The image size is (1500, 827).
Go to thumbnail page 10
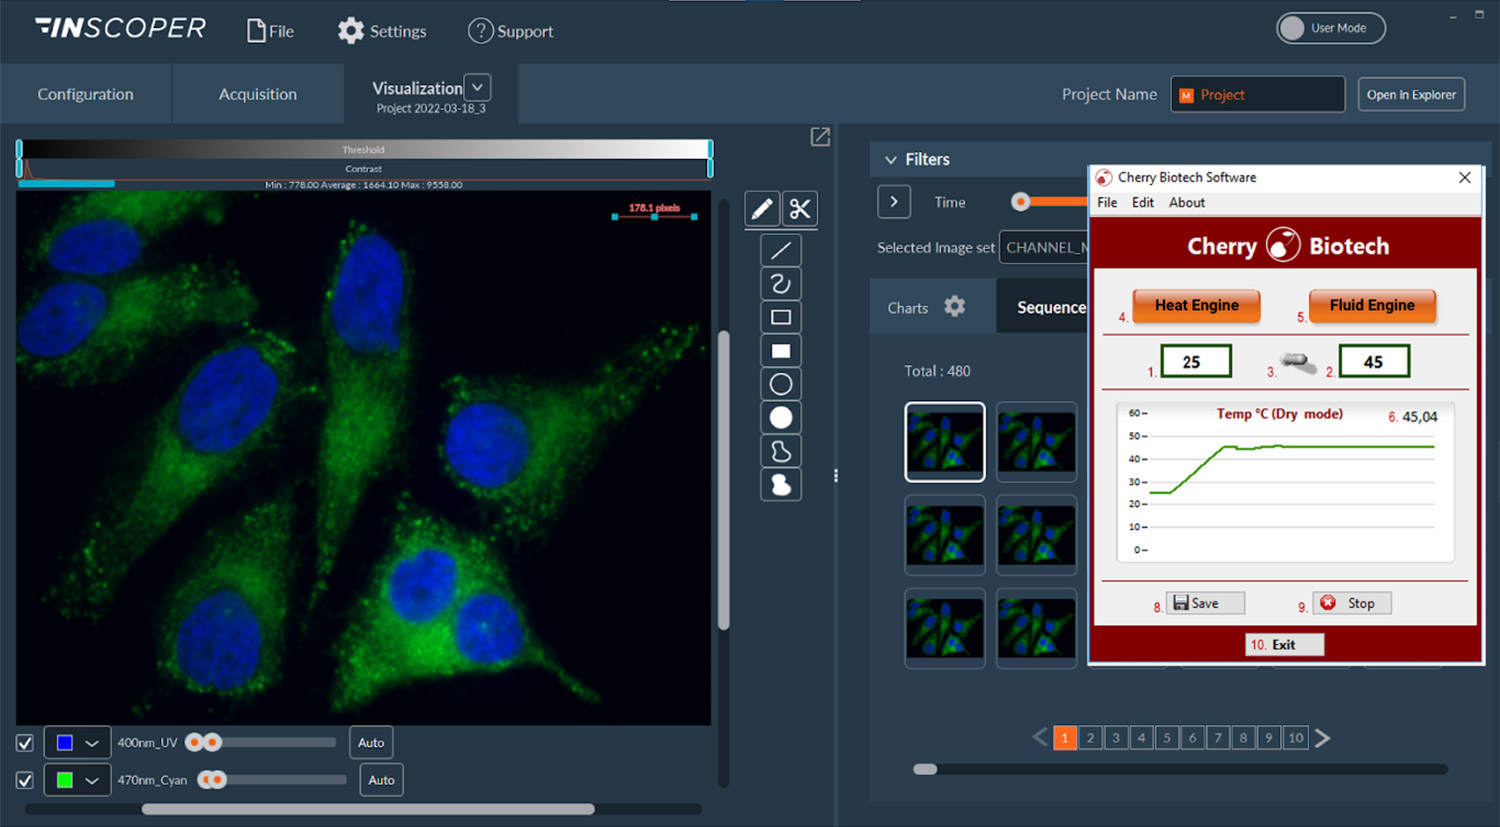1295,738
